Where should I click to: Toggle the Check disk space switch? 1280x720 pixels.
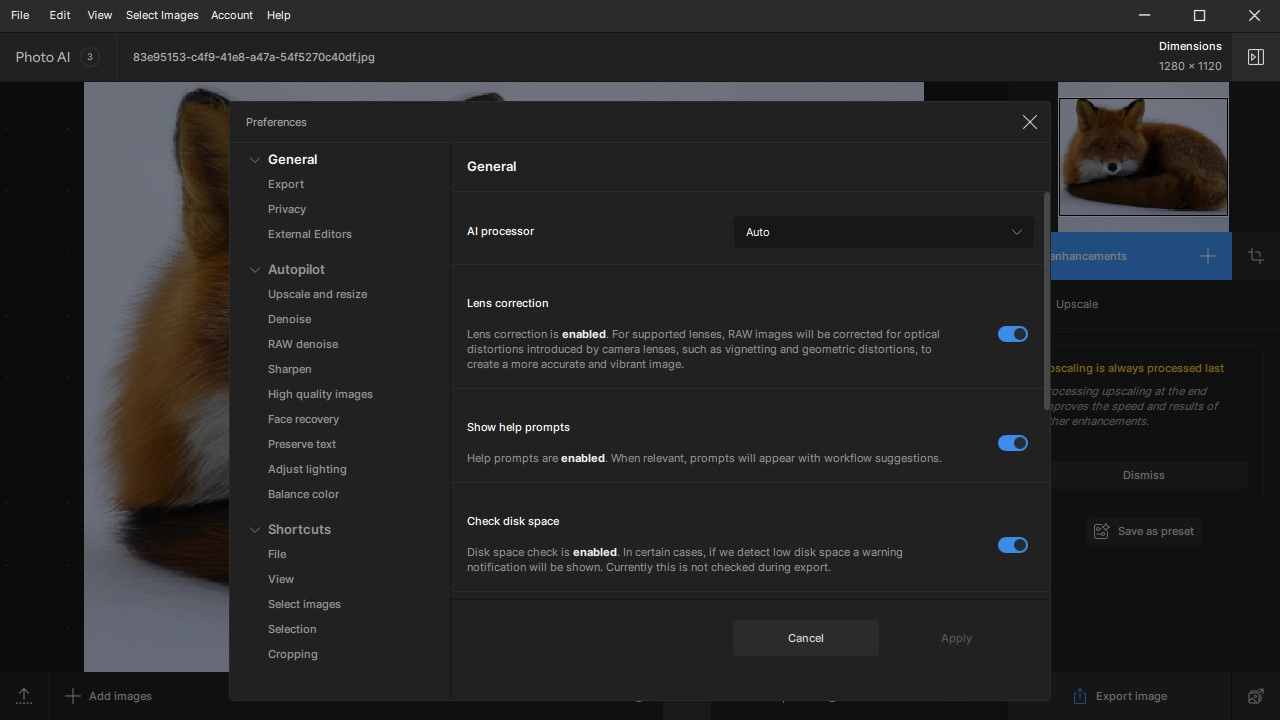[1012, 545]
